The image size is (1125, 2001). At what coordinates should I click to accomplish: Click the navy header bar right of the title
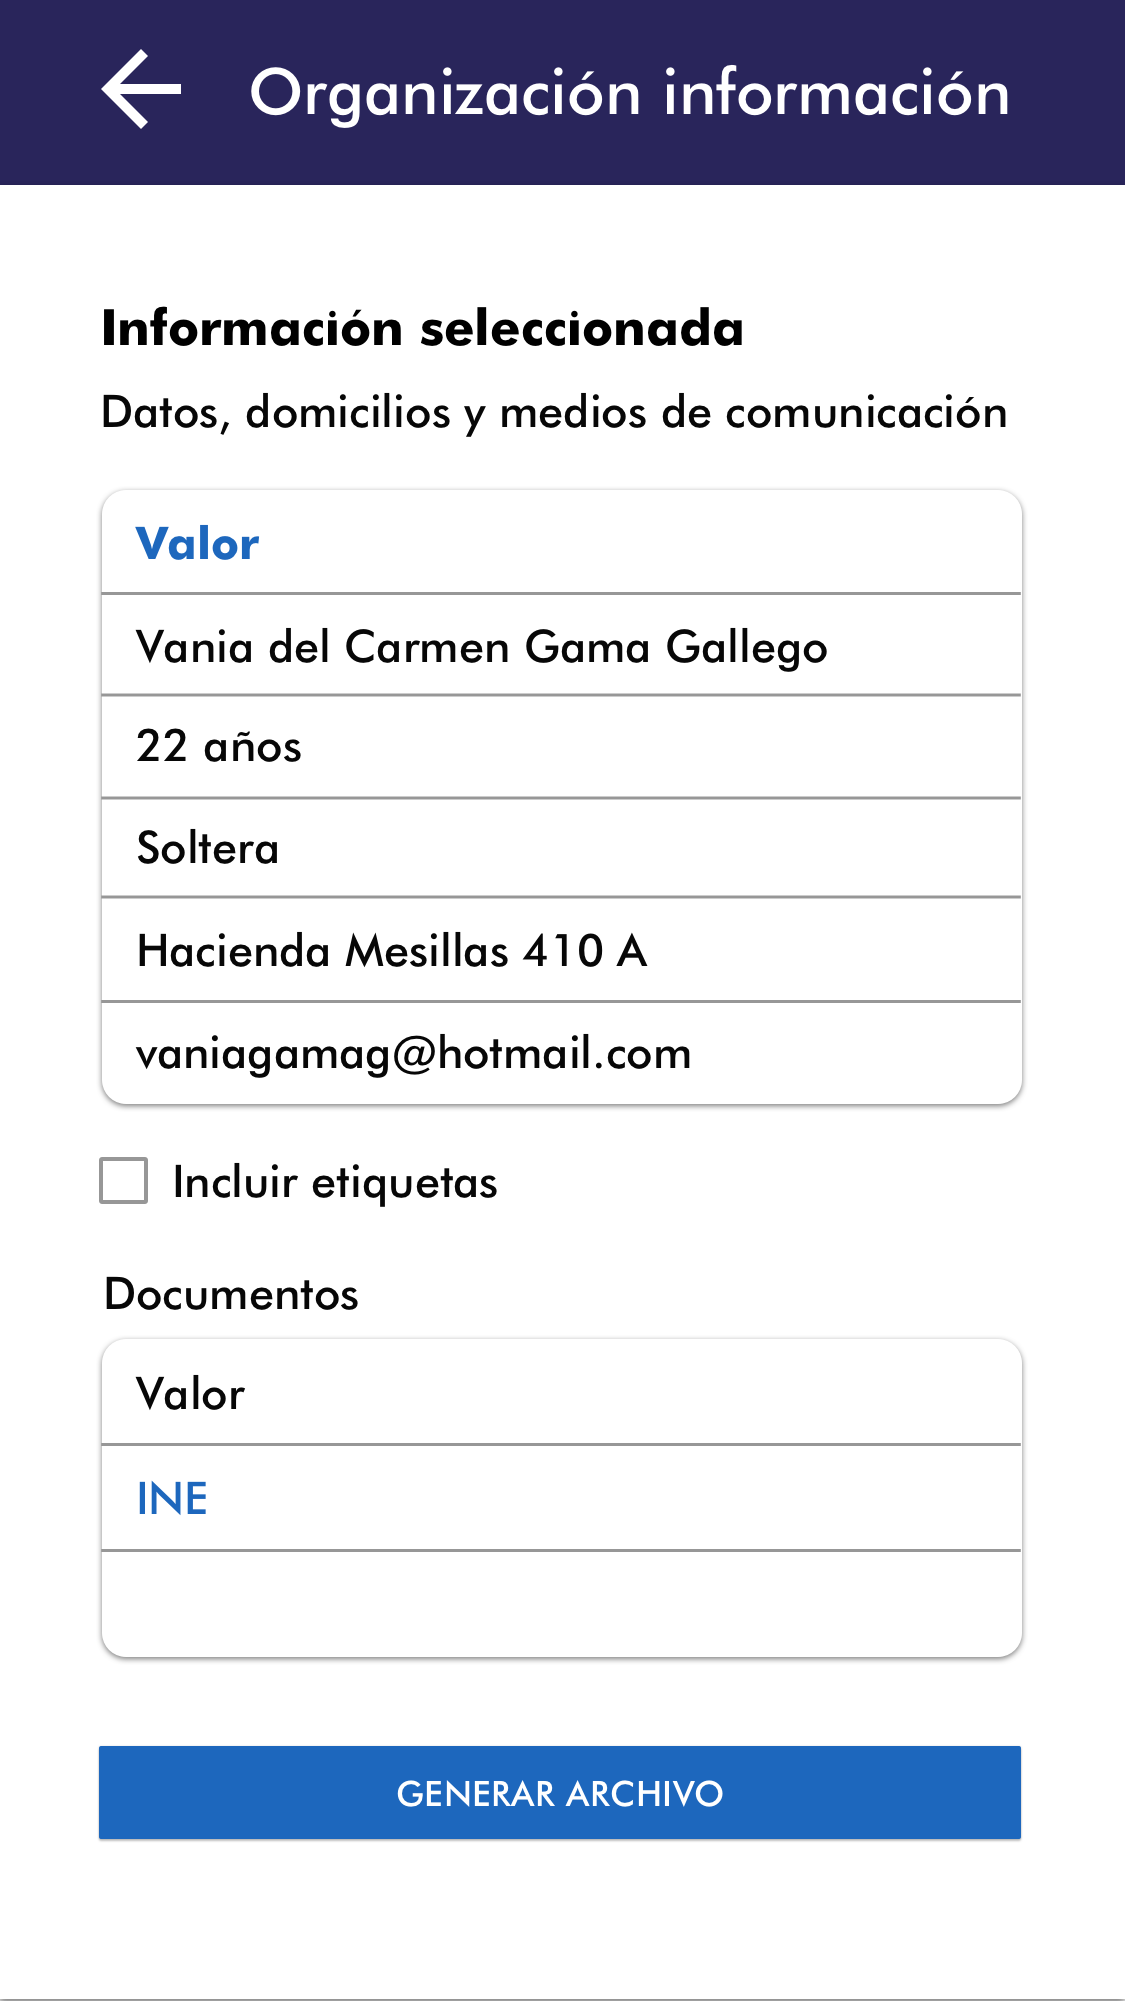(x=1070, y=92)
